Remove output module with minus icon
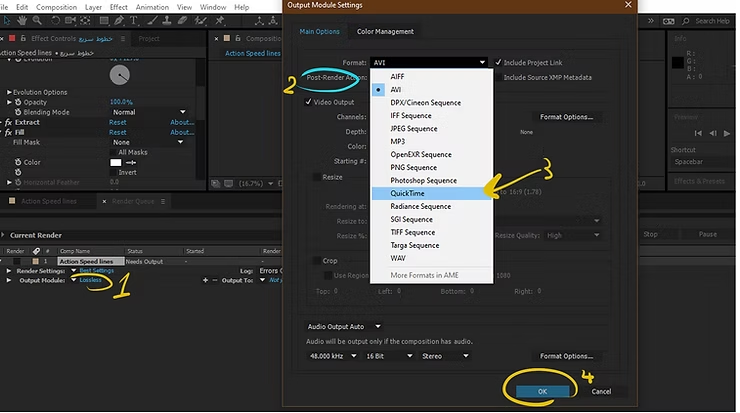740x413 pixels. coord(215,280)
